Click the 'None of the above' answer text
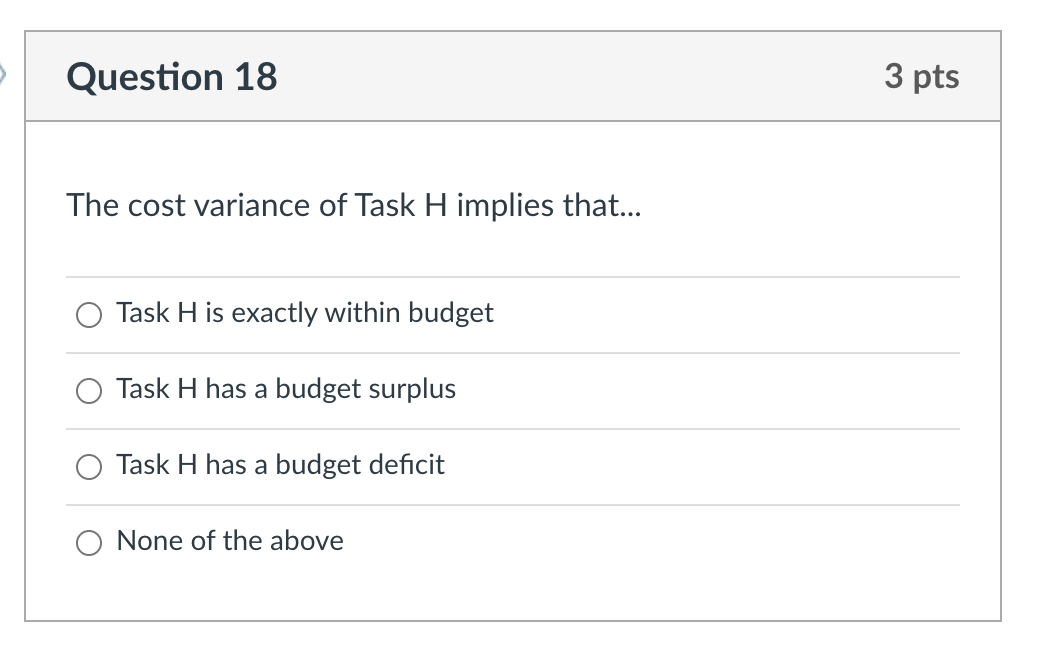This screenshot has height=656, width=1050. [230, 541]
